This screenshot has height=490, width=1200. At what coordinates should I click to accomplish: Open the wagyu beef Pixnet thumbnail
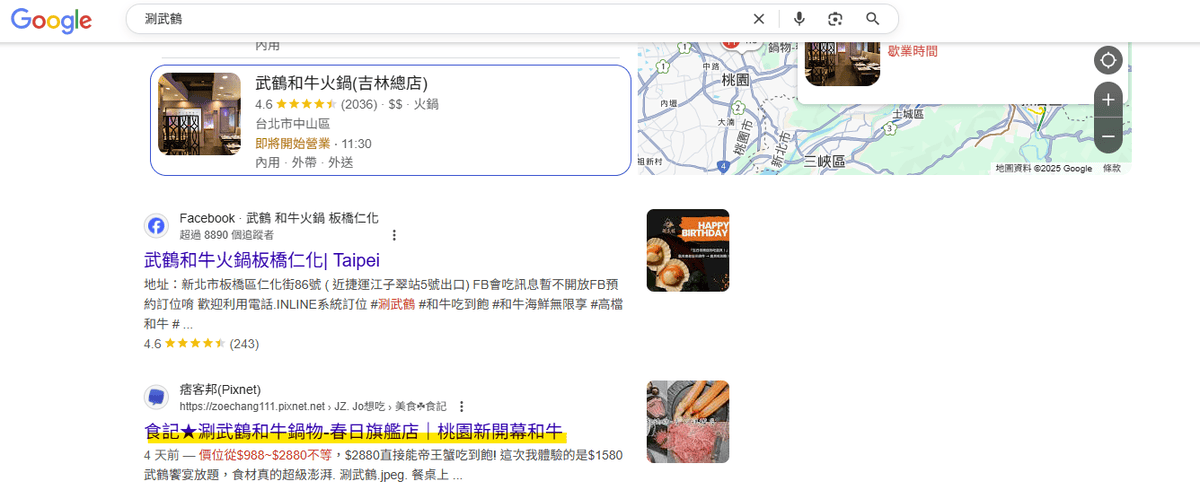tap(688, 421)
